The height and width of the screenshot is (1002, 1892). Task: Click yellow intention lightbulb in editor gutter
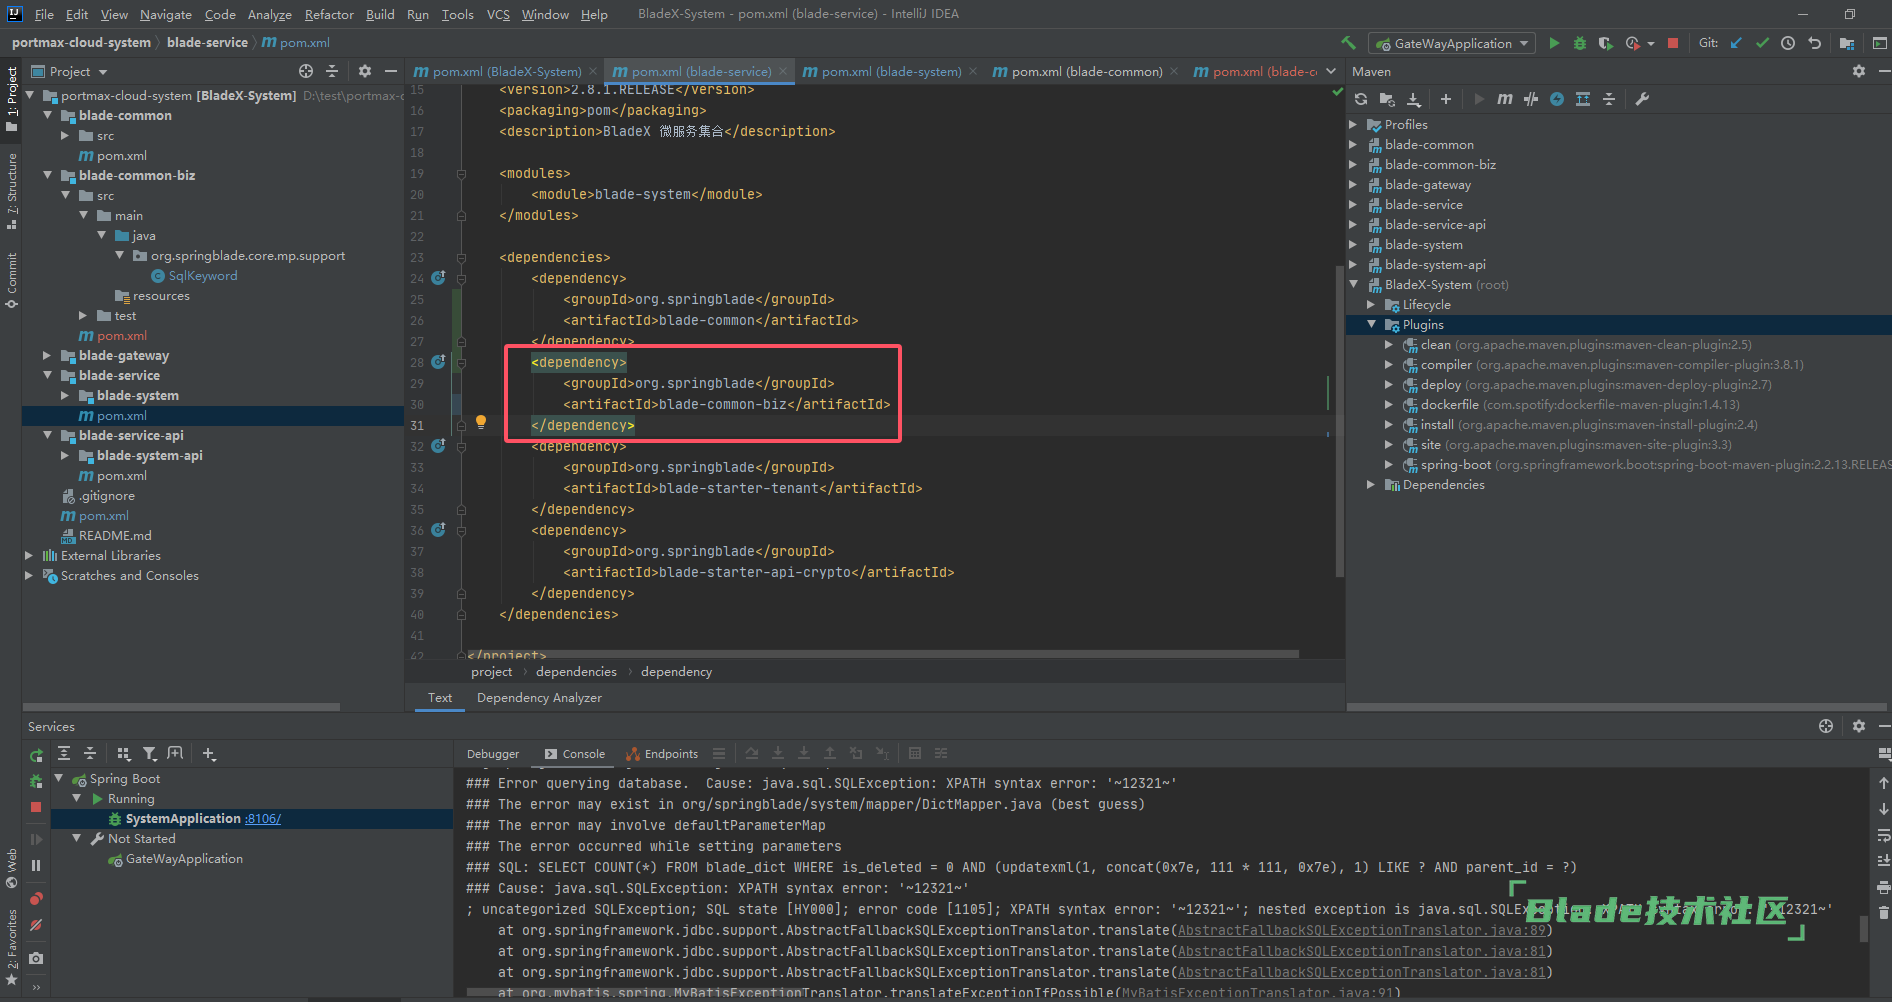[x=481, y=422]
